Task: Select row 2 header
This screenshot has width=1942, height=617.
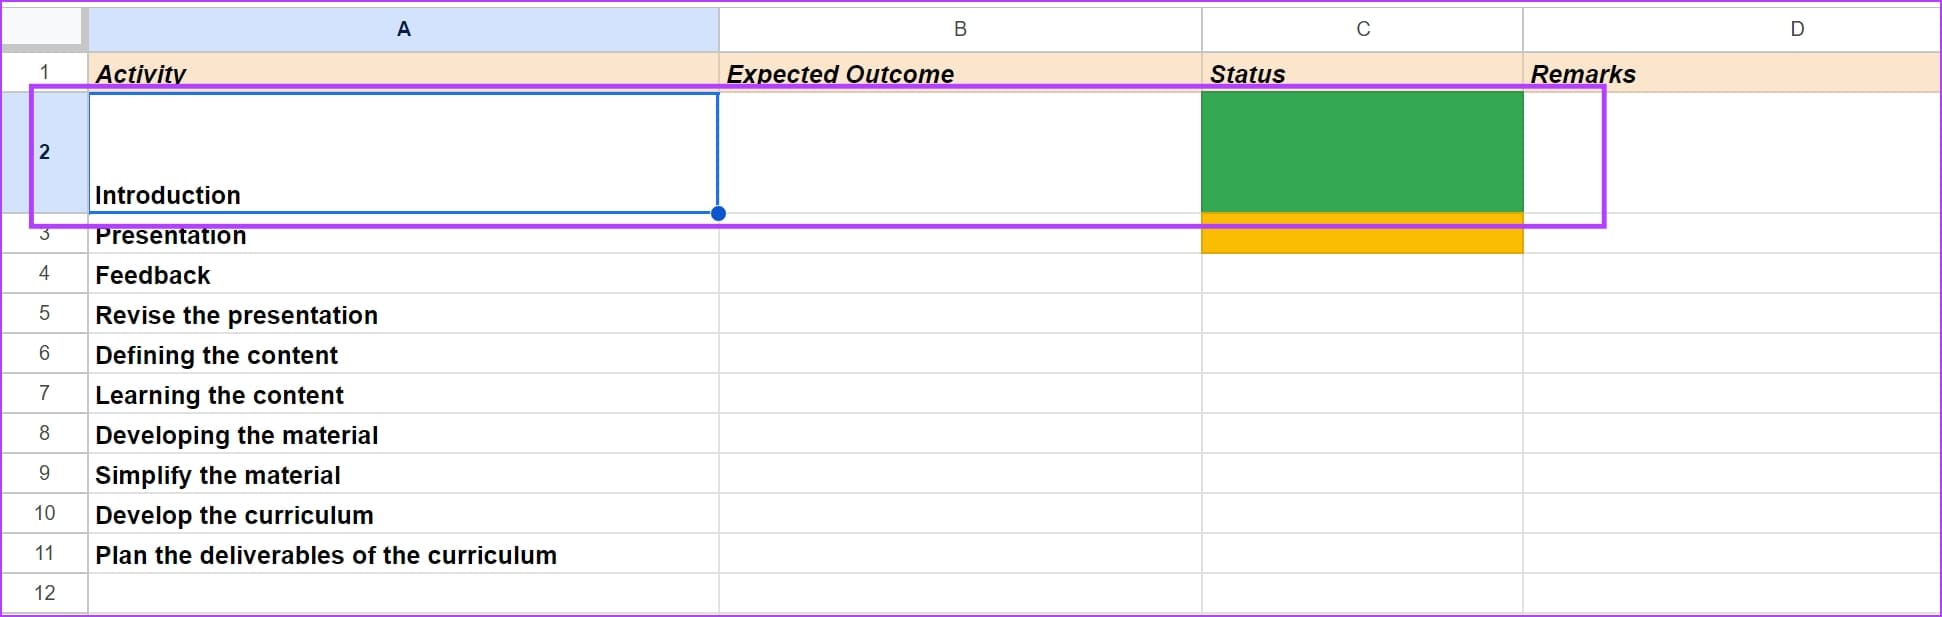Action: 44,152
